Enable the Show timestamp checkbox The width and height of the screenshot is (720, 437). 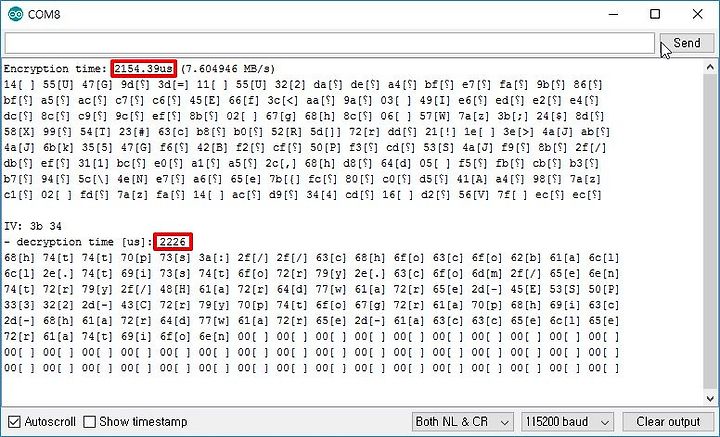click(90, 421)
